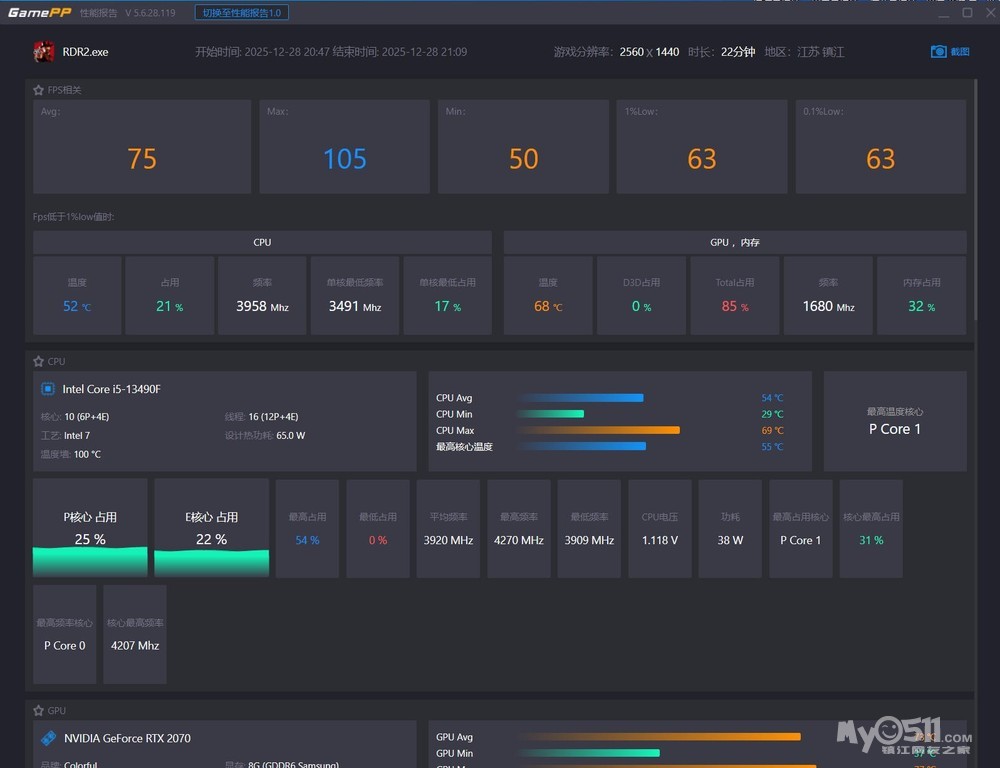Click the vertical scrollbar on right edge

coord(978,200)
